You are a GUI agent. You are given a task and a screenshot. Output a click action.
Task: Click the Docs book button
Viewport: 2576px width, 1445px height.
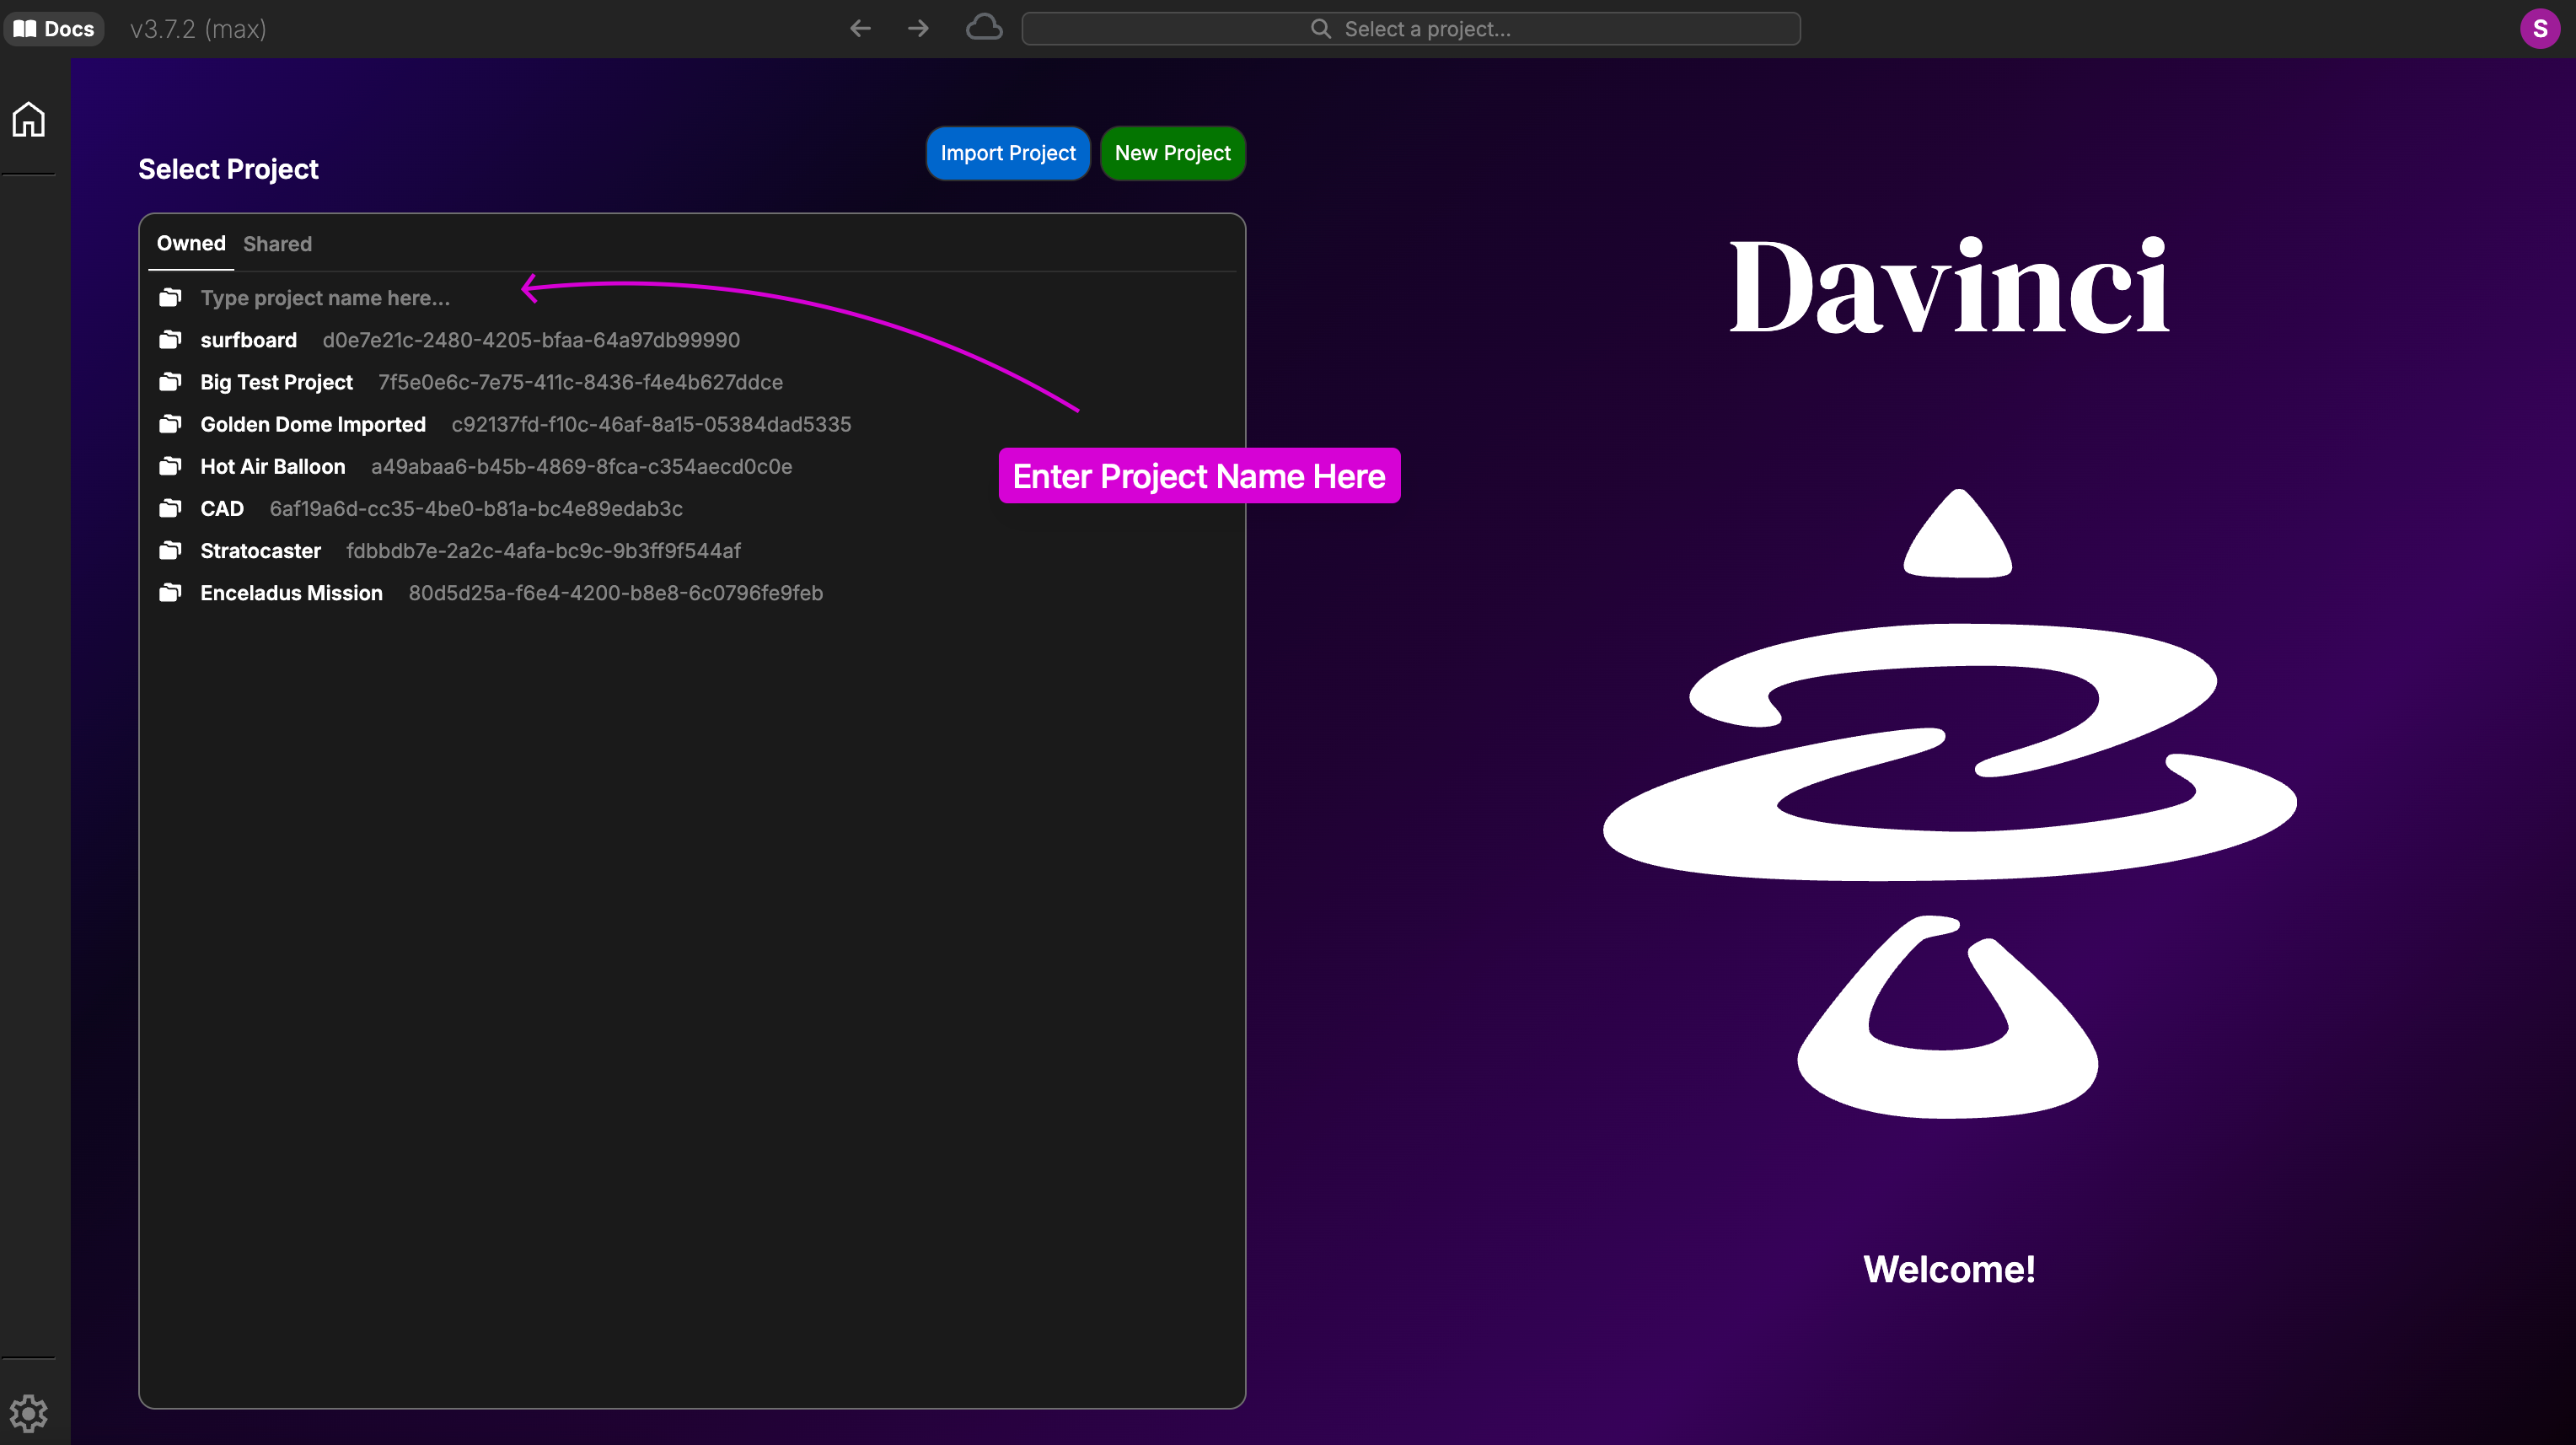[x=54, y=29]
